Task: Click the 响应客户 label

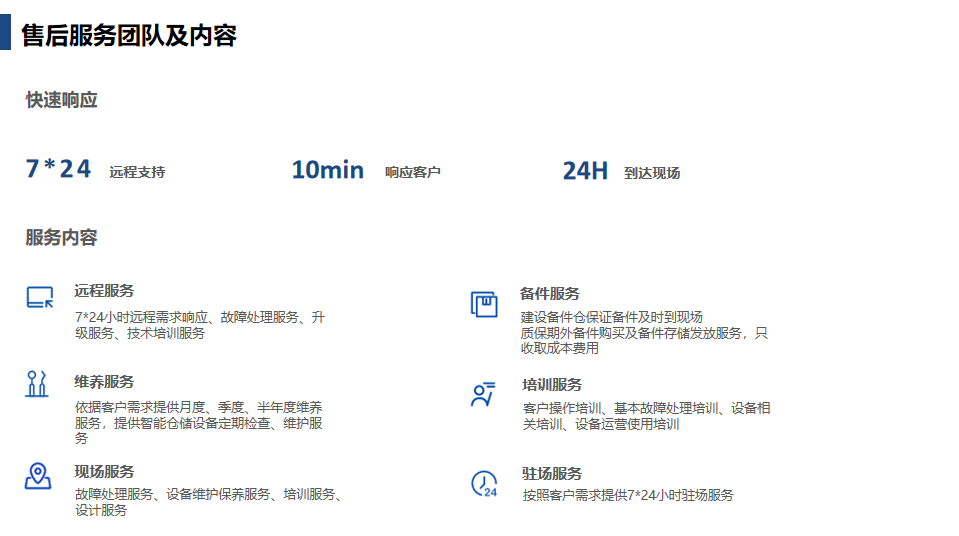Action: point(413,172)
